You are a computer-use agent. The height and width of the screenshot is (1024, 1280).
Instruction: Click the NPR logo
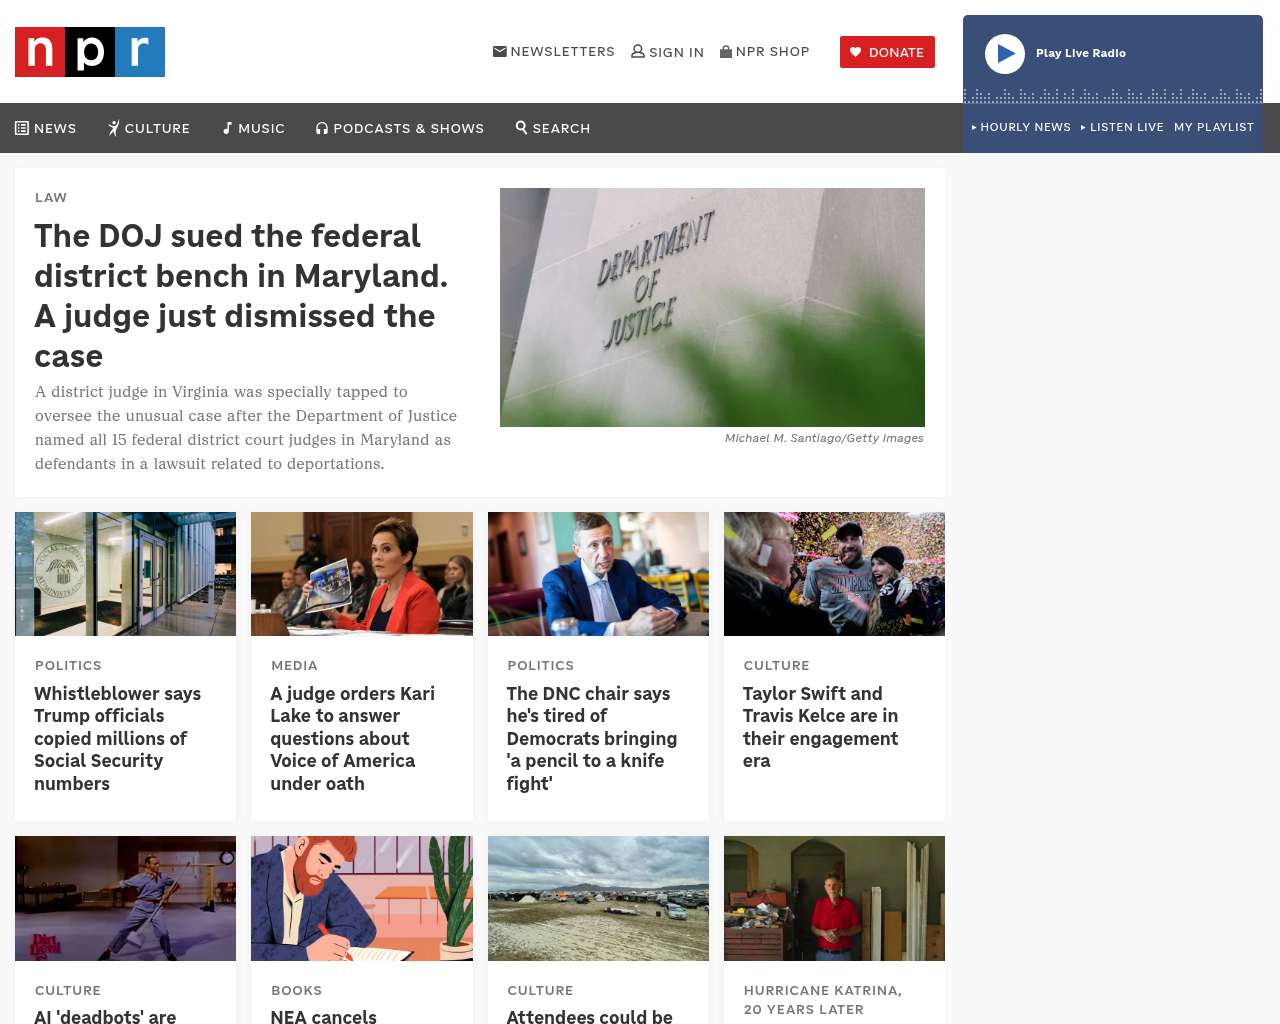(x=90, y=52)
